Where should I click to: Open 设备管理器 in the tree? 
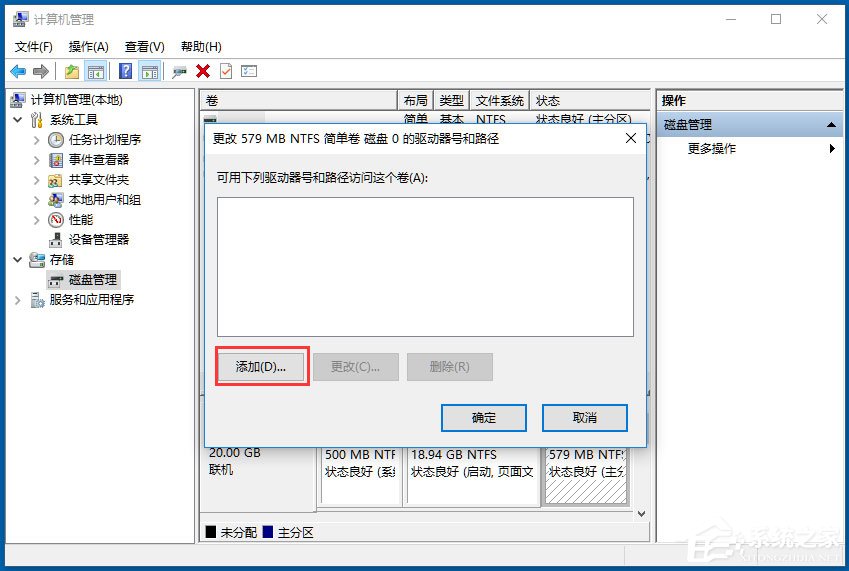(99, 240)
